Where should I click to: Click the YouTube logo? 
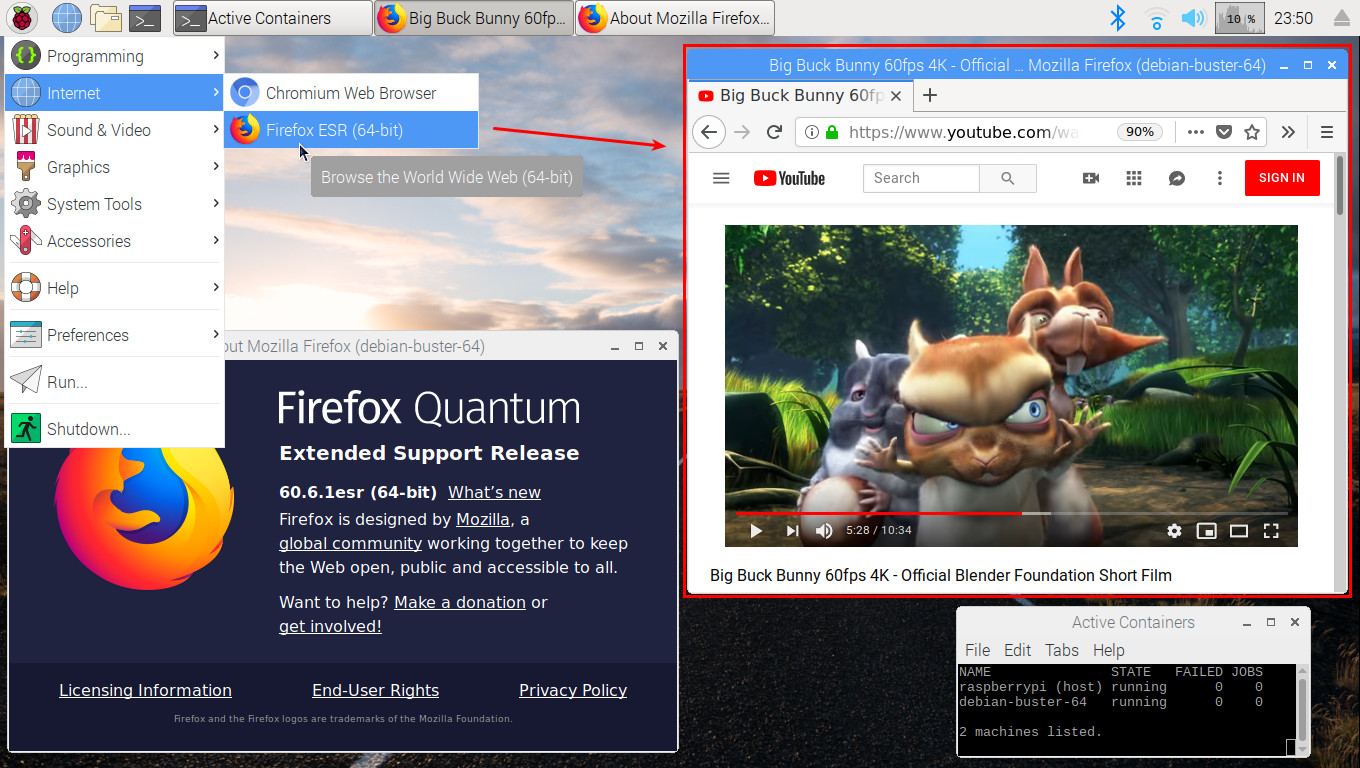[x=789, y=178]
